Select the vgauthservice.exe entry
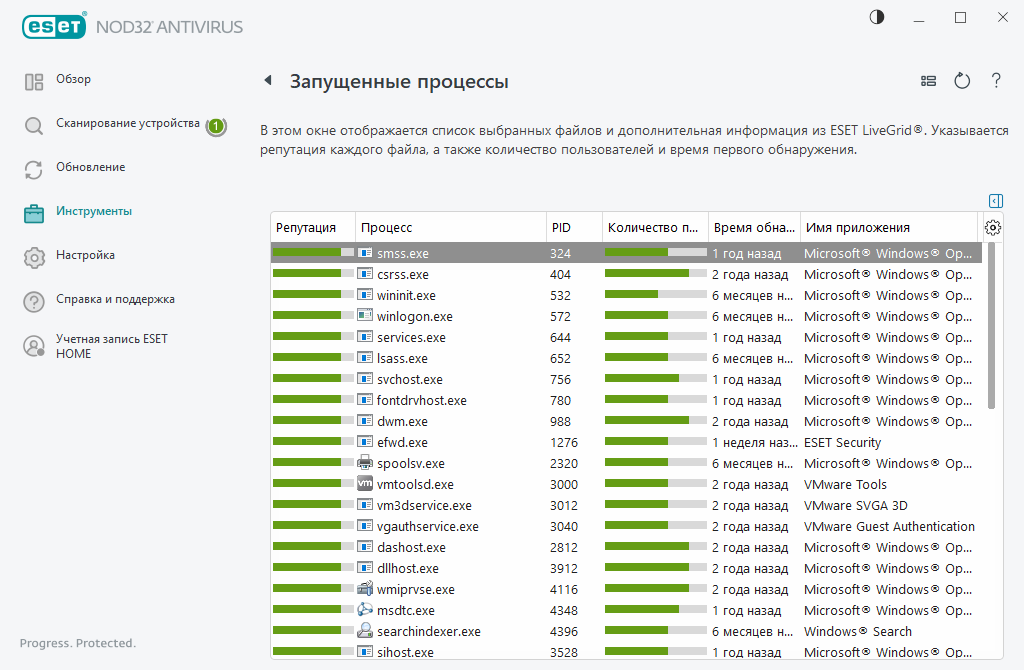This screenshot has width=1024, height=670. [x=626, y=526]
